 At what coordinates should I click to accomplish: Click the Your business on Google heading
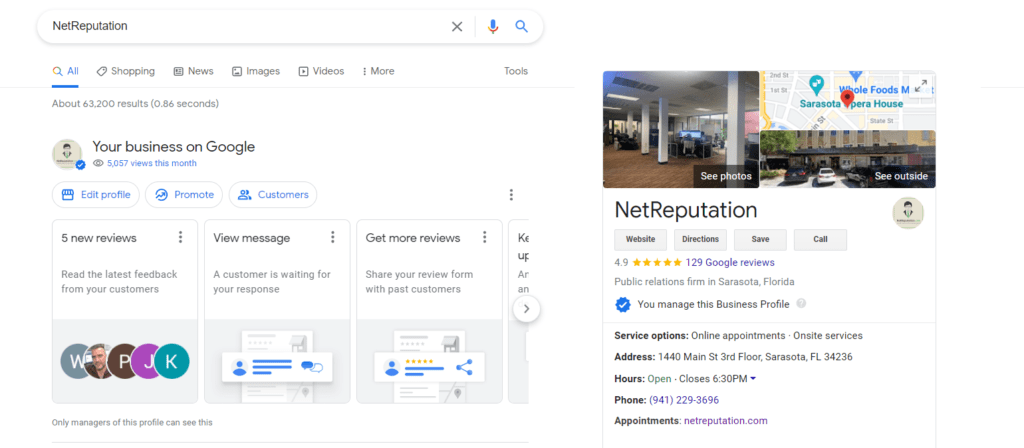tap(174, 146)
